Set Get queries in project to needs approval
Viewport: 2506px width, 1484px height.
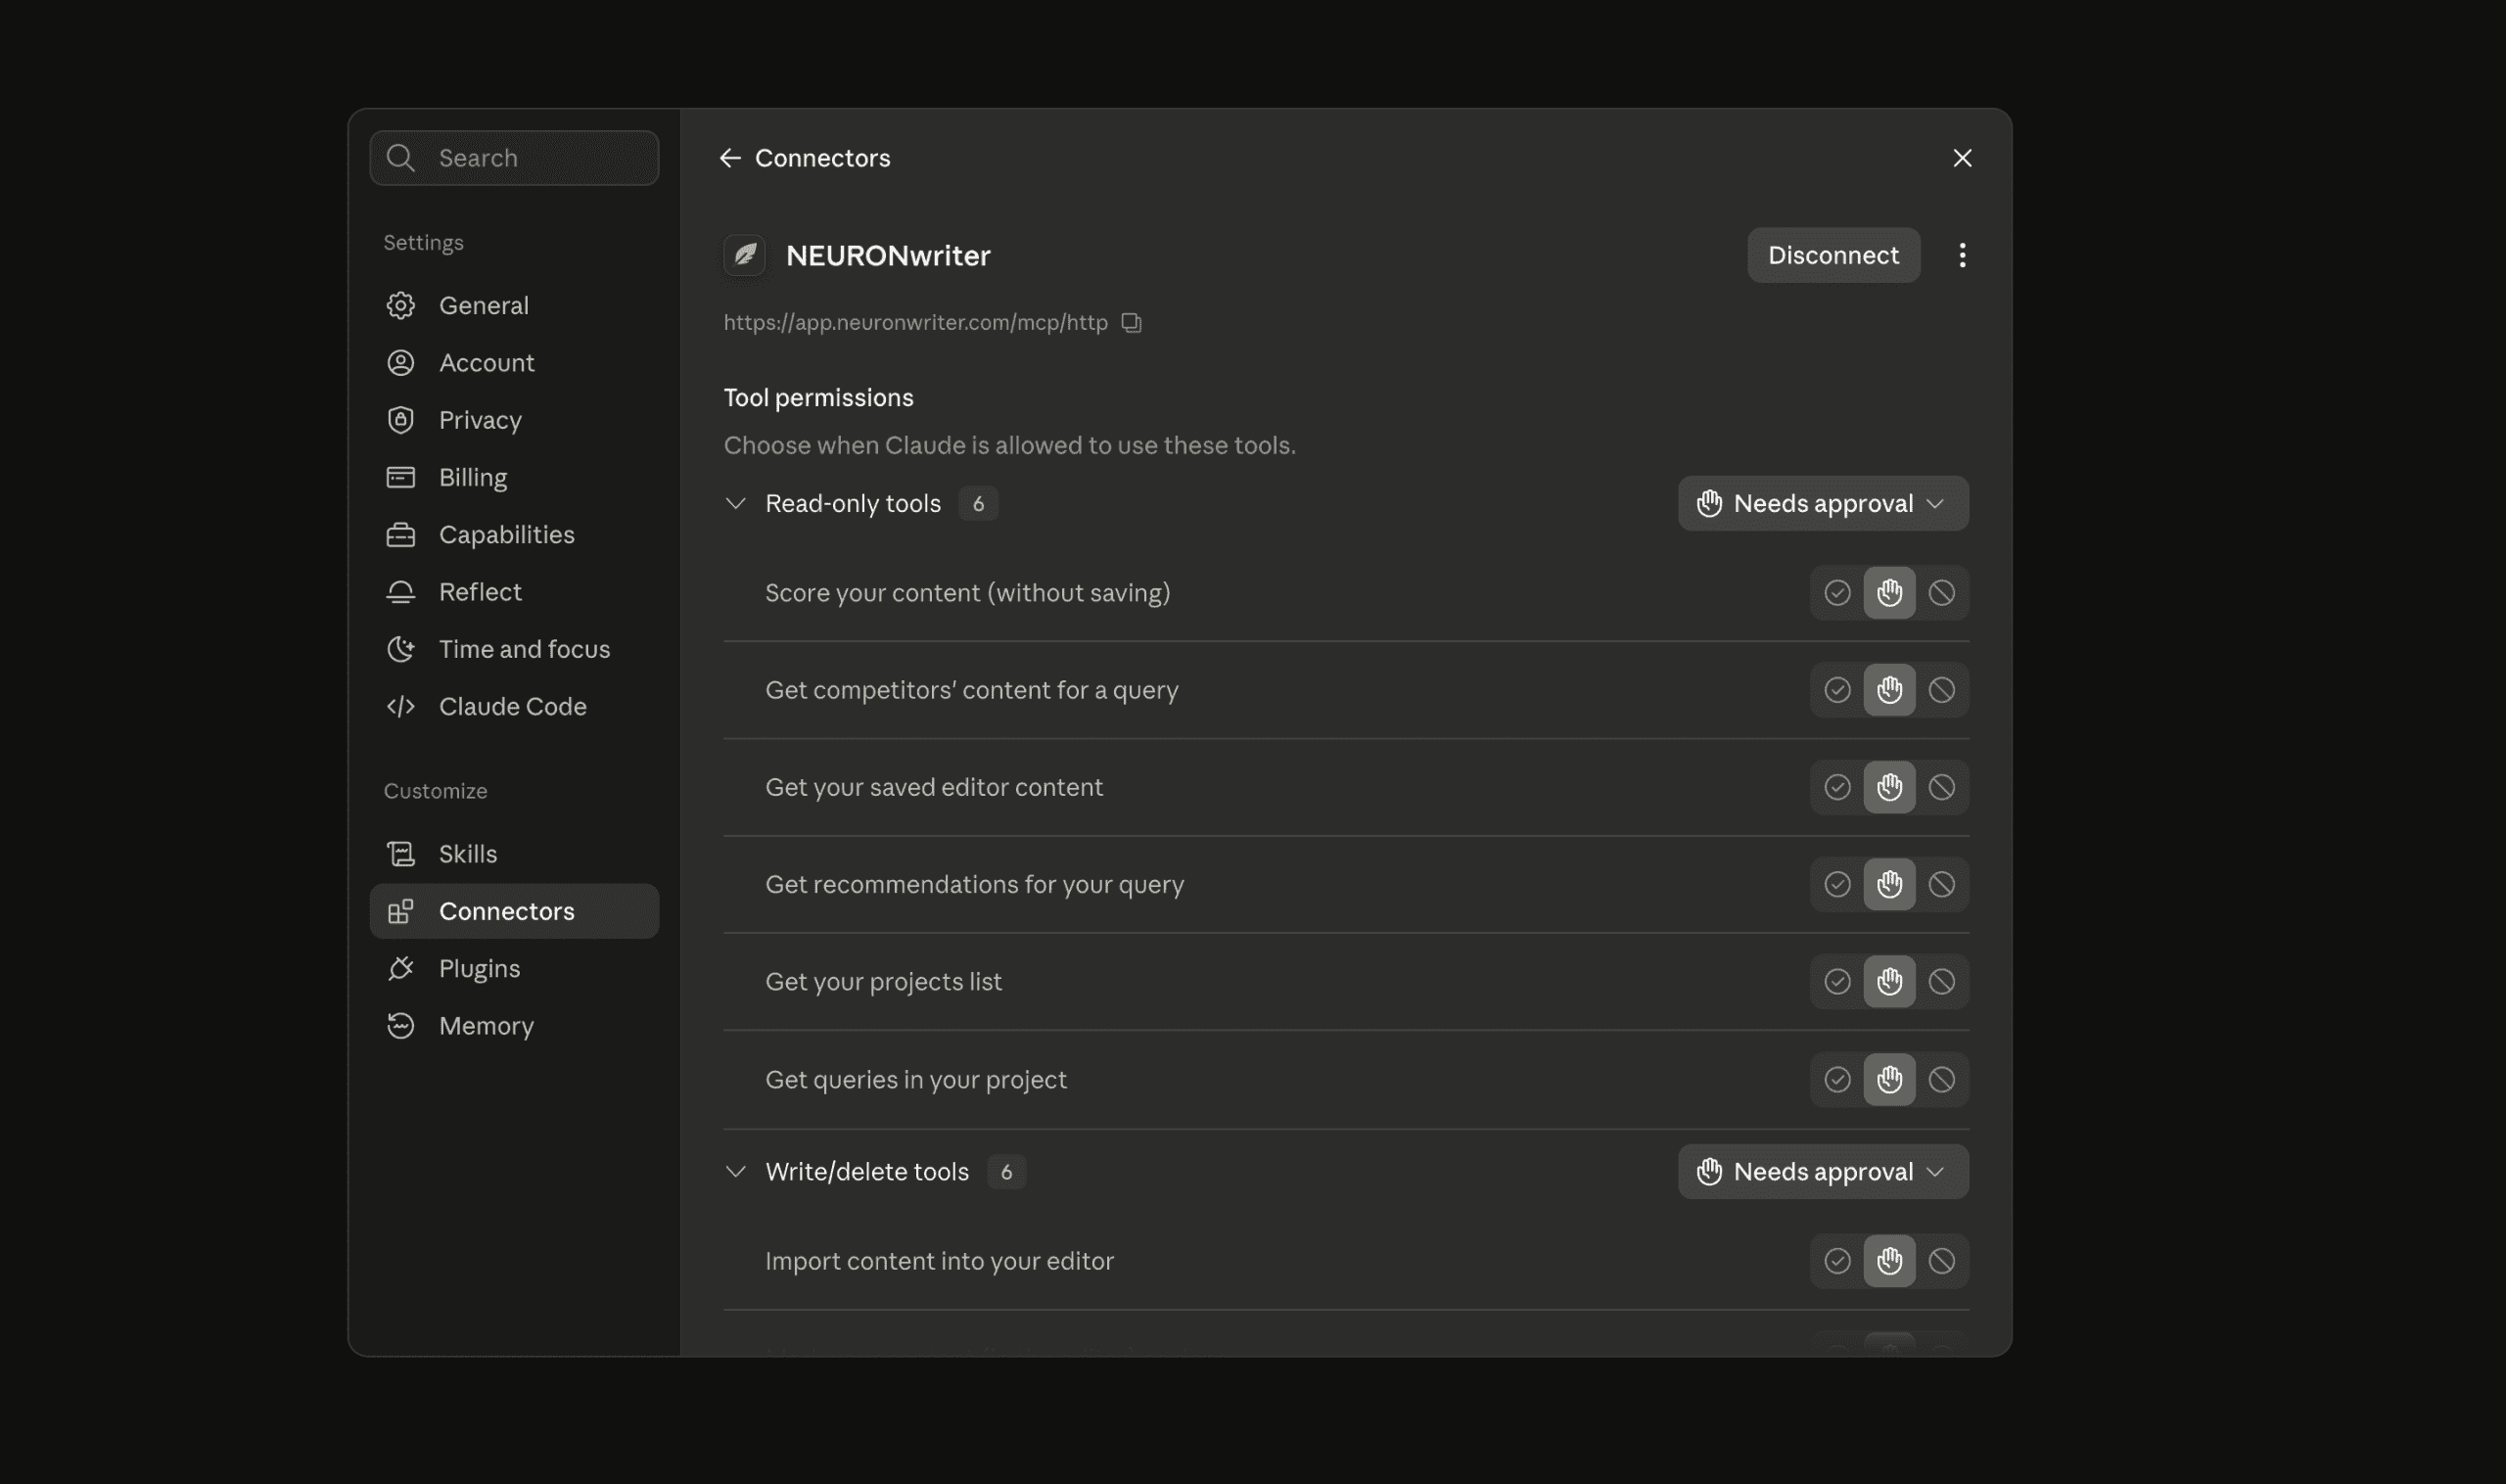coord(1889,1079)
